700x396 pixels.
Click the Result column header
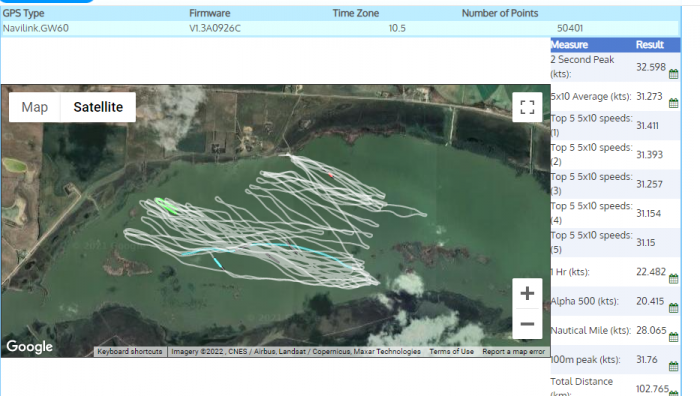click(x=650, y=45)
